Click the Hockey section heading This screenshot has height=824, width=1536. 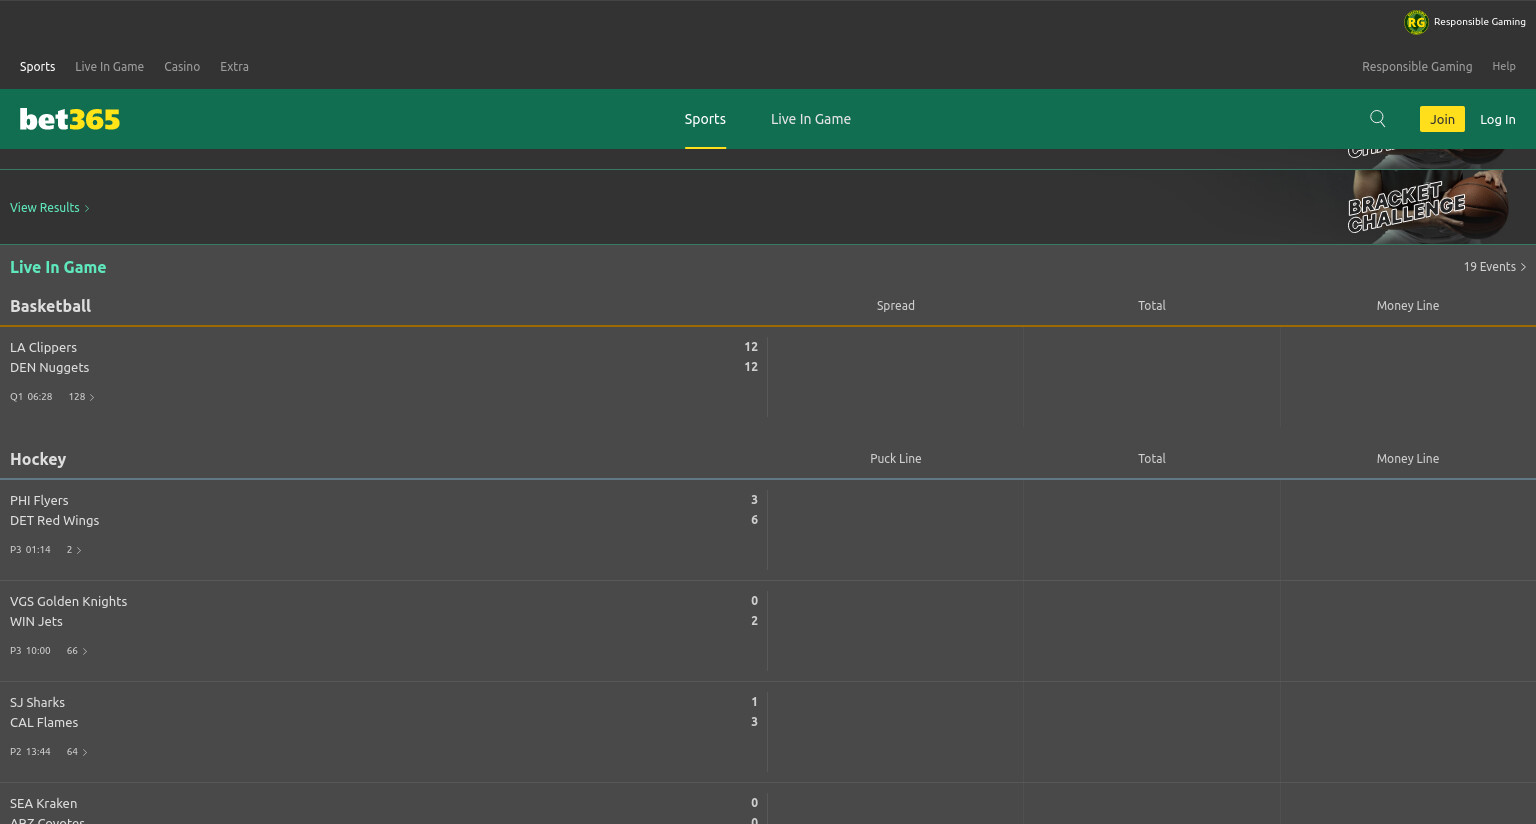pos(38,459)
